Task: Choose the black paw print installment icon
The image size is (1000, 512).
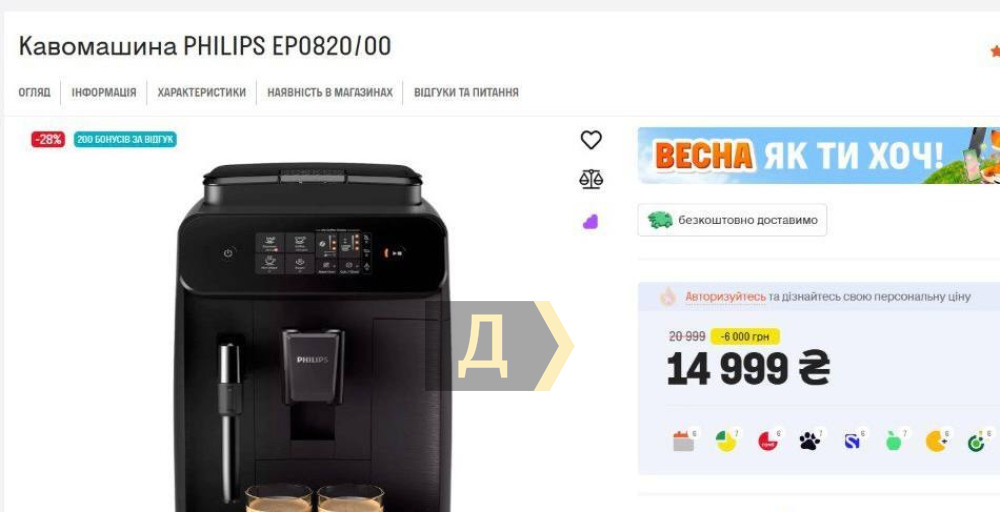Action: [x=809, y=441]
